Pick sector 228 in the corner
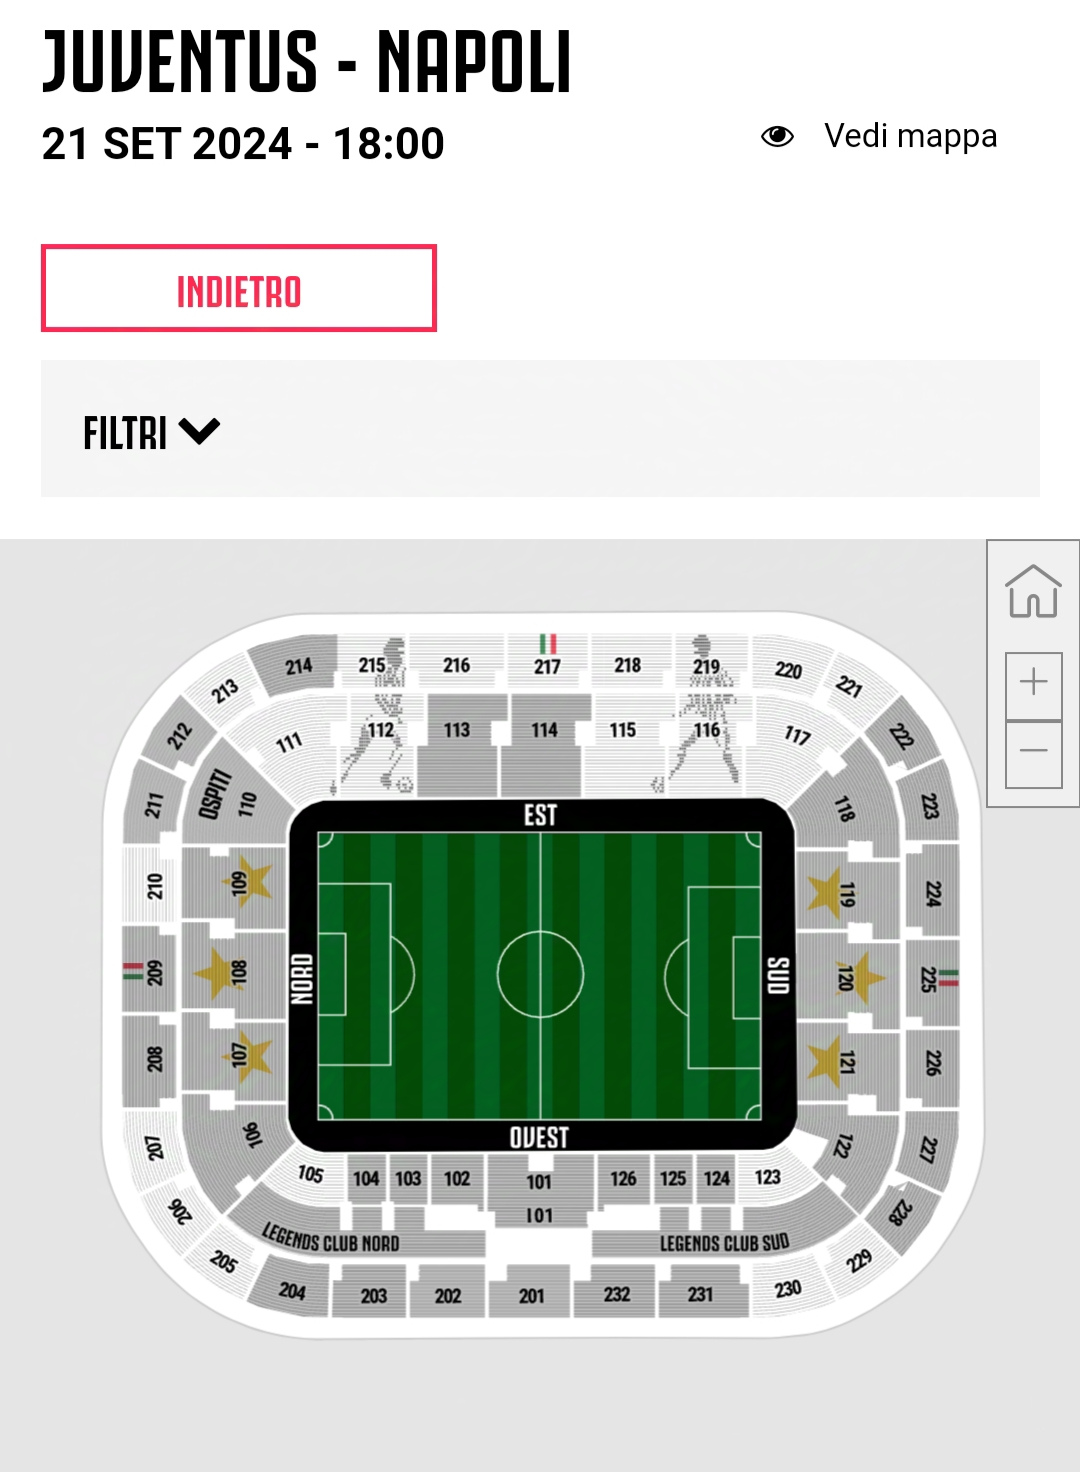Image resolution: width=1080 pixels, height=1472 pixels. coord(900,1213)
